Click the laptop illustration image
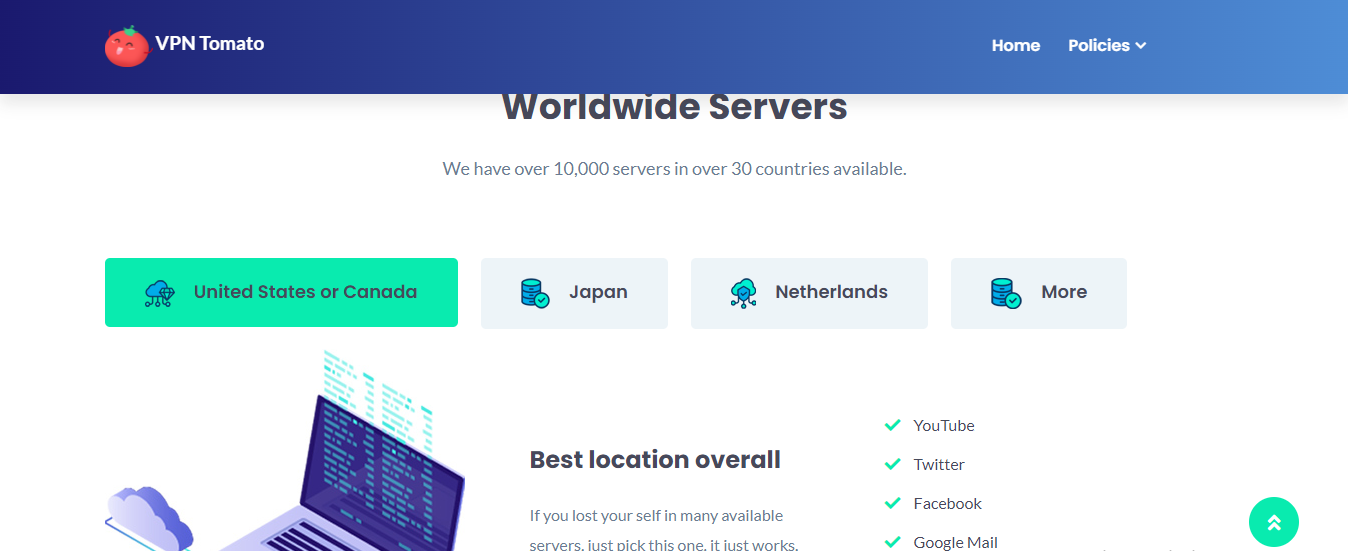 tap(285, 451)
